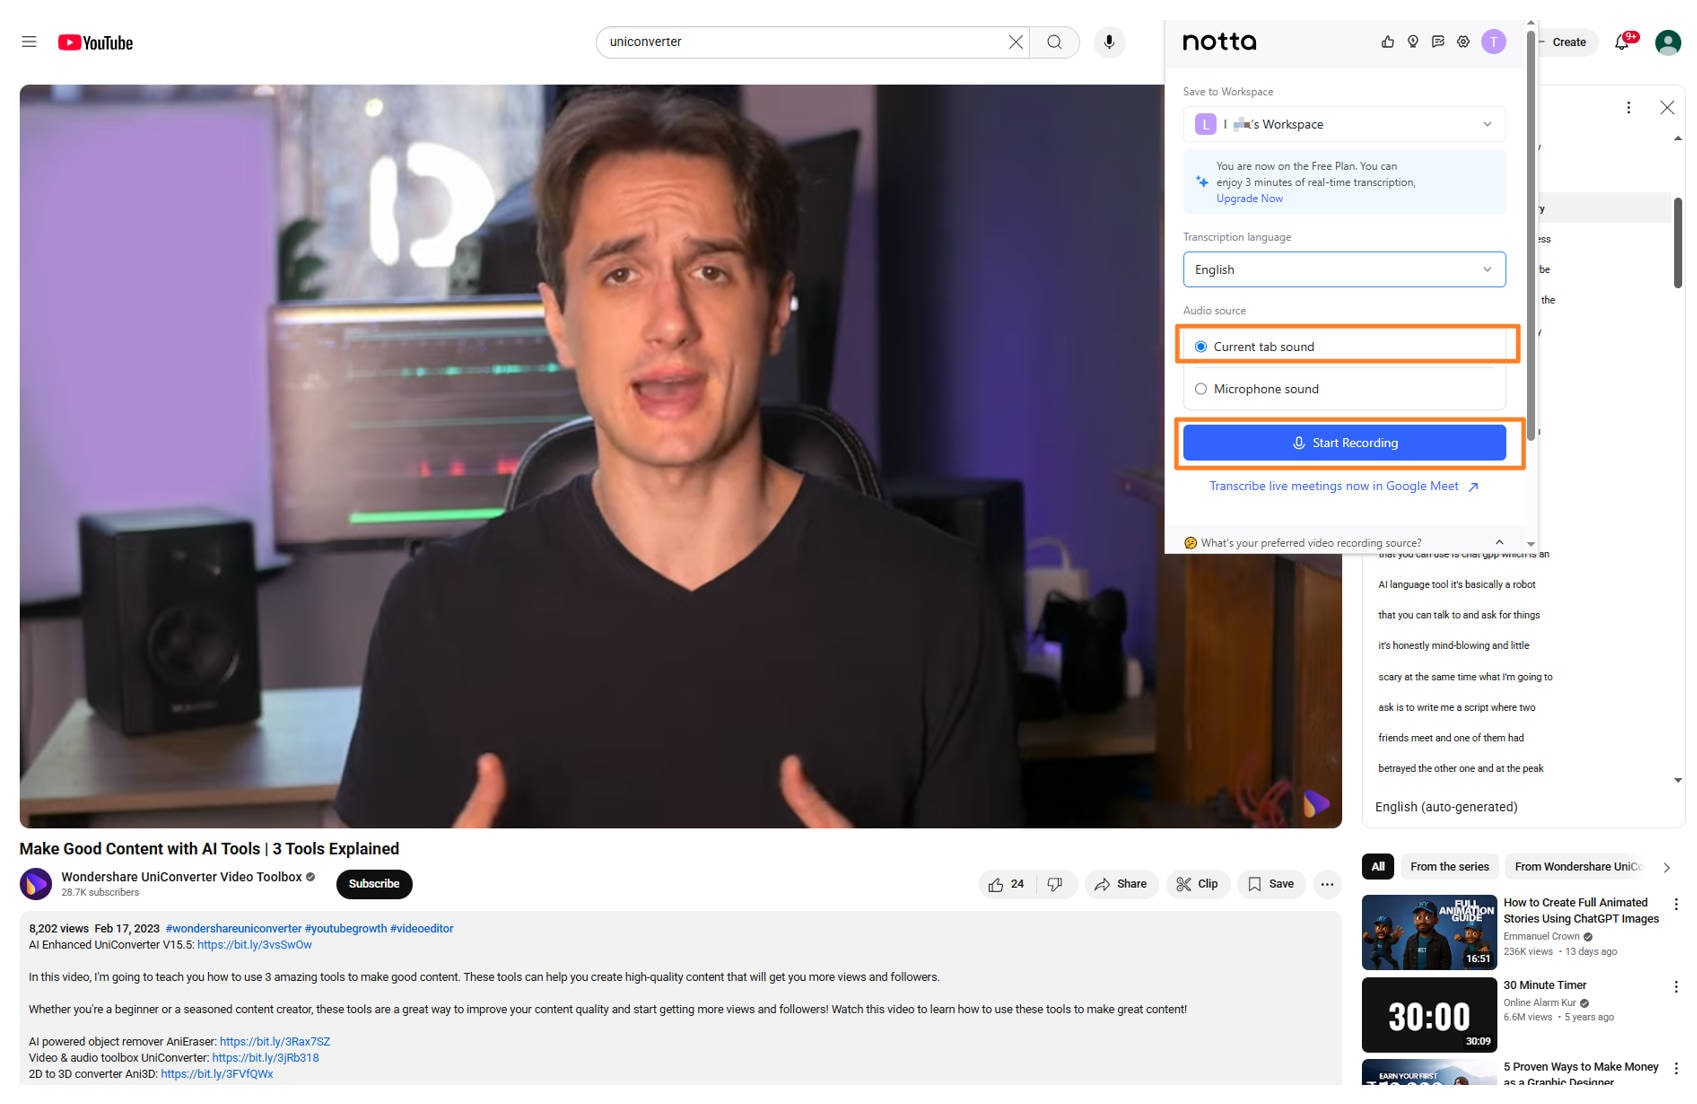Open Transcribe live meetings in Google Meet link
This screenshot has width=1697, height=1104.
1343,486
